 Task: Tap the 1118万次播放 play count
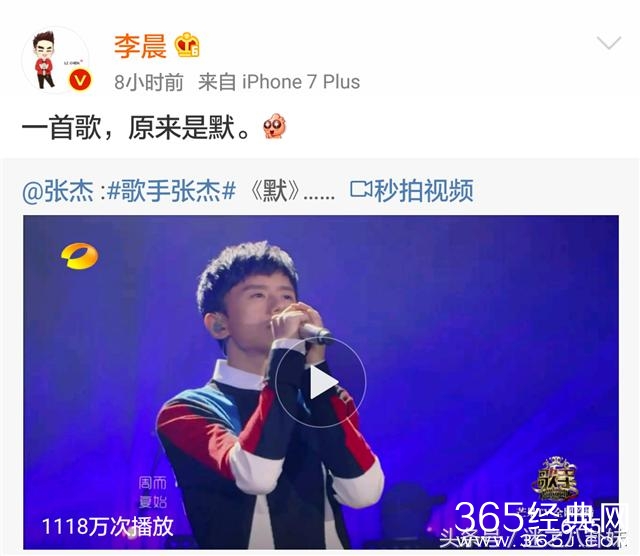coord(108,526)
